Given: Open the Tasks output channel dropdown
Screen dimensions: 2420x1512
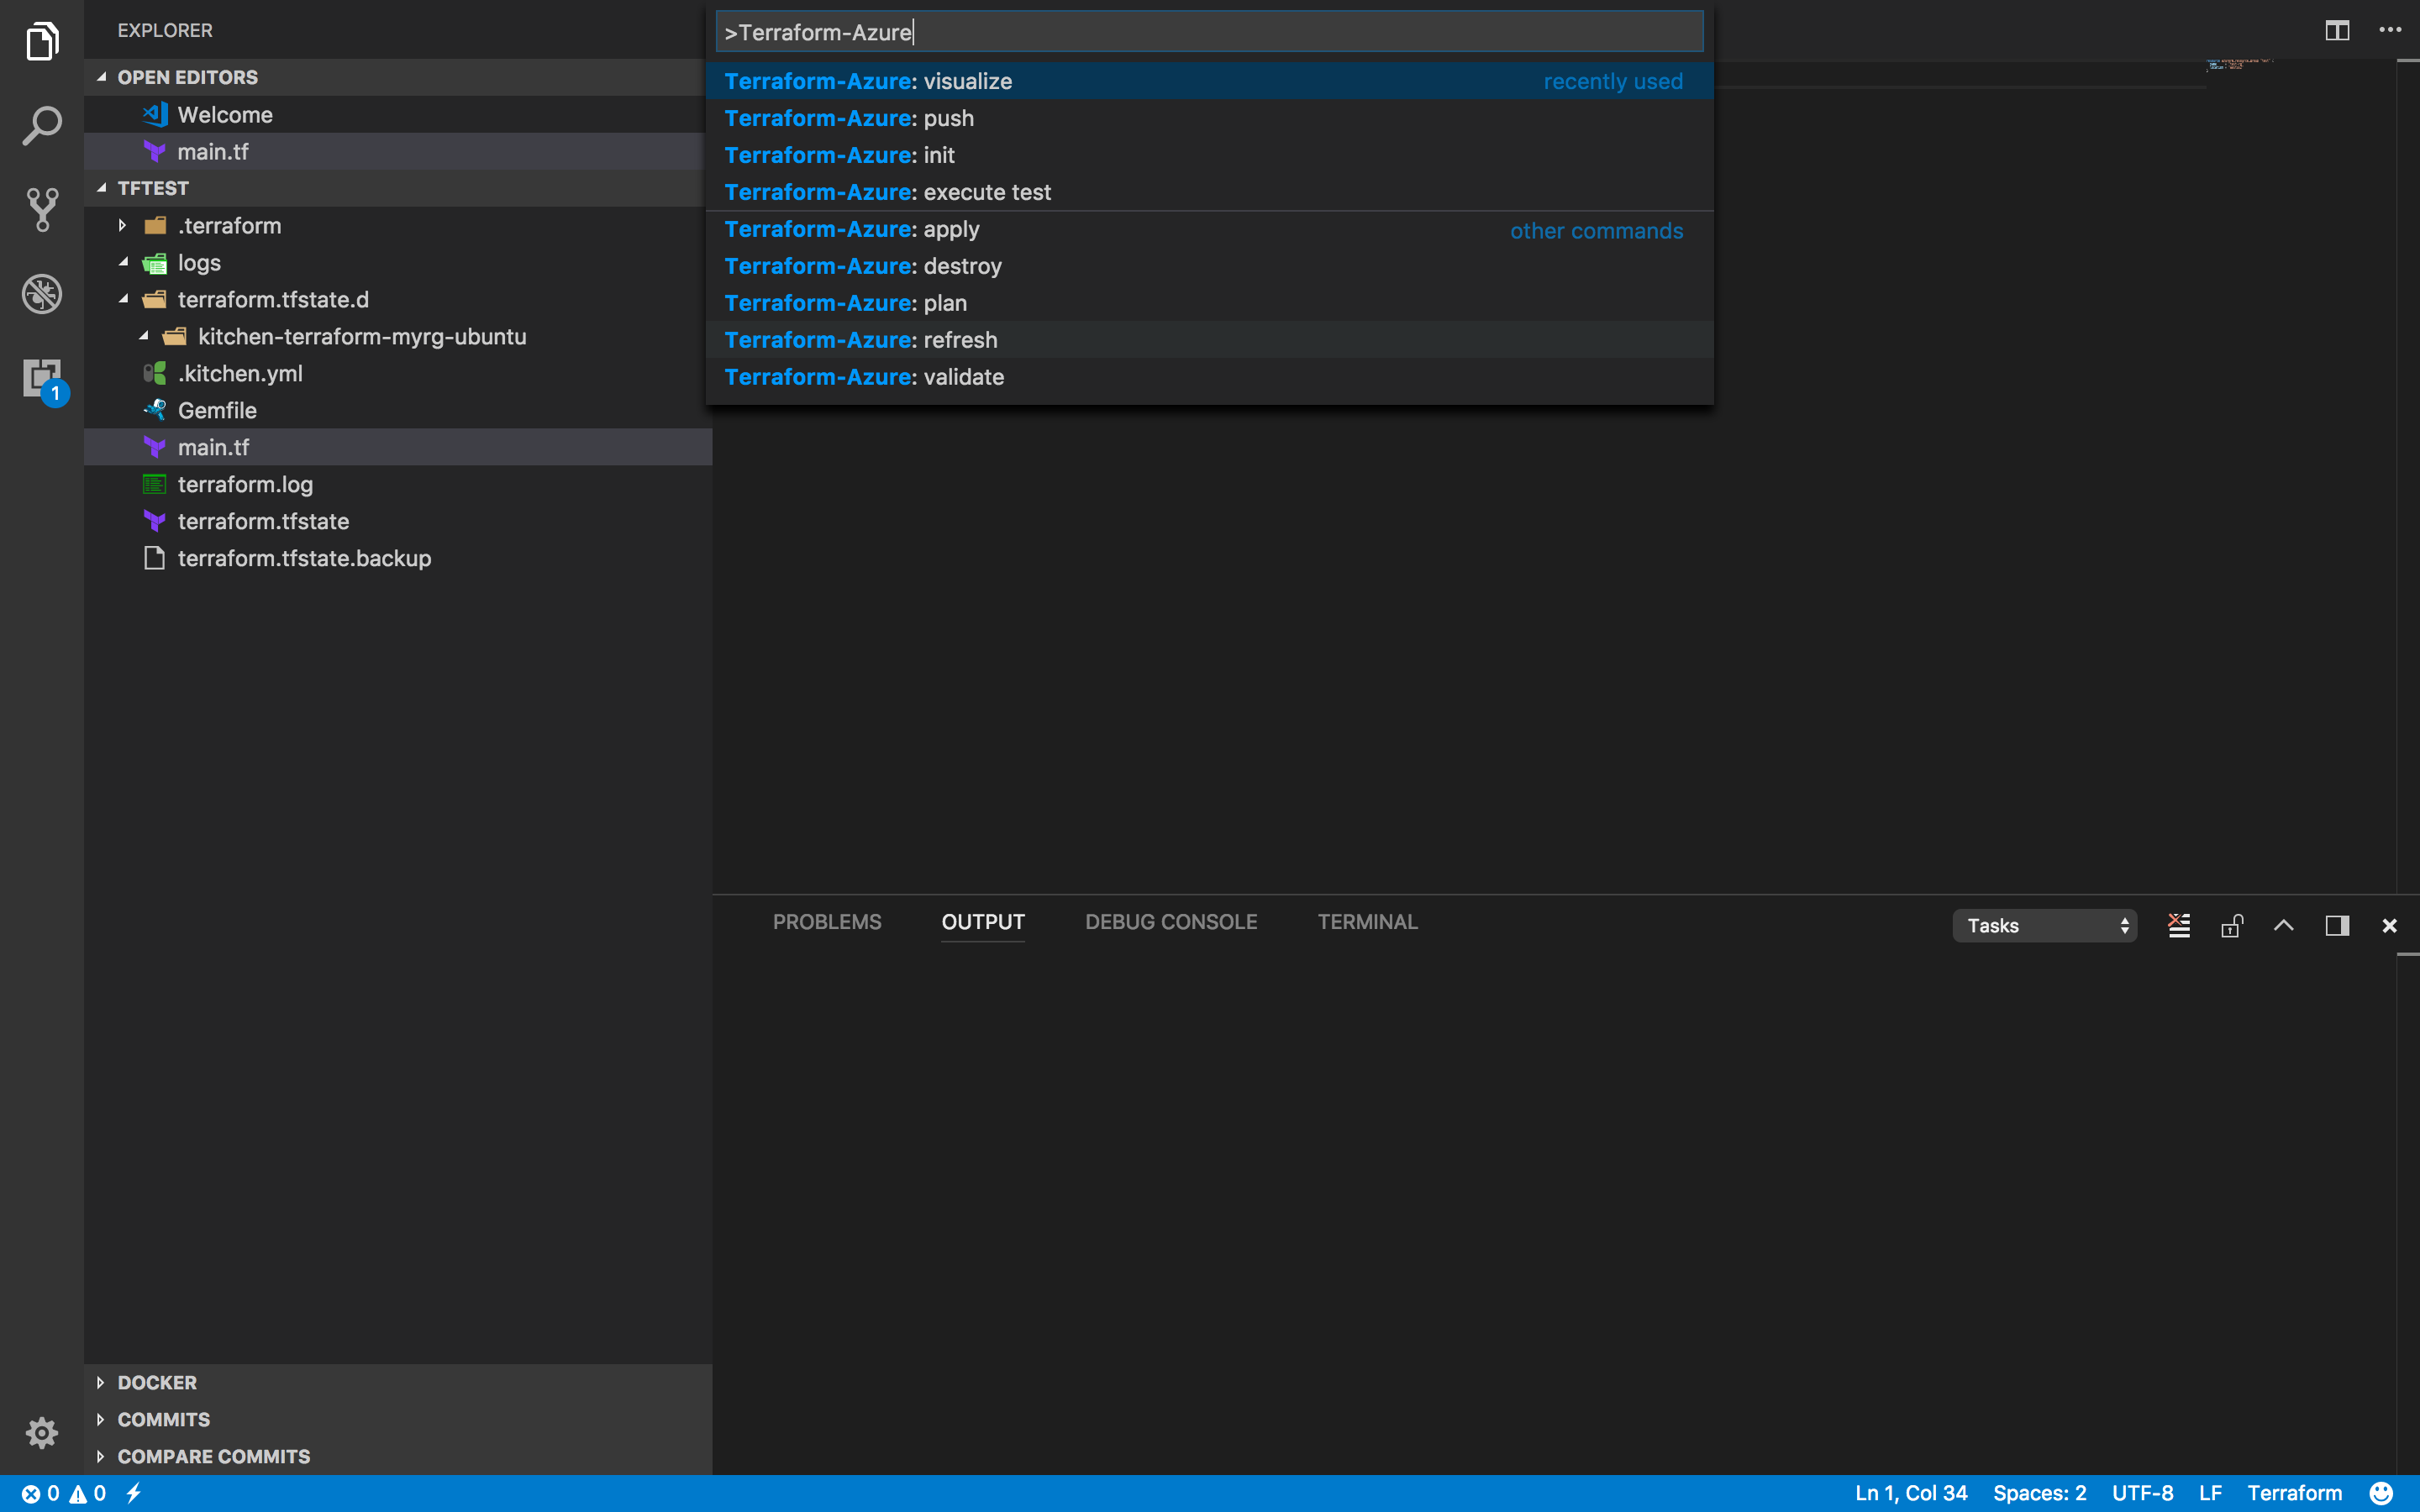Looking at the screenshot, I should pos(2044,925).
